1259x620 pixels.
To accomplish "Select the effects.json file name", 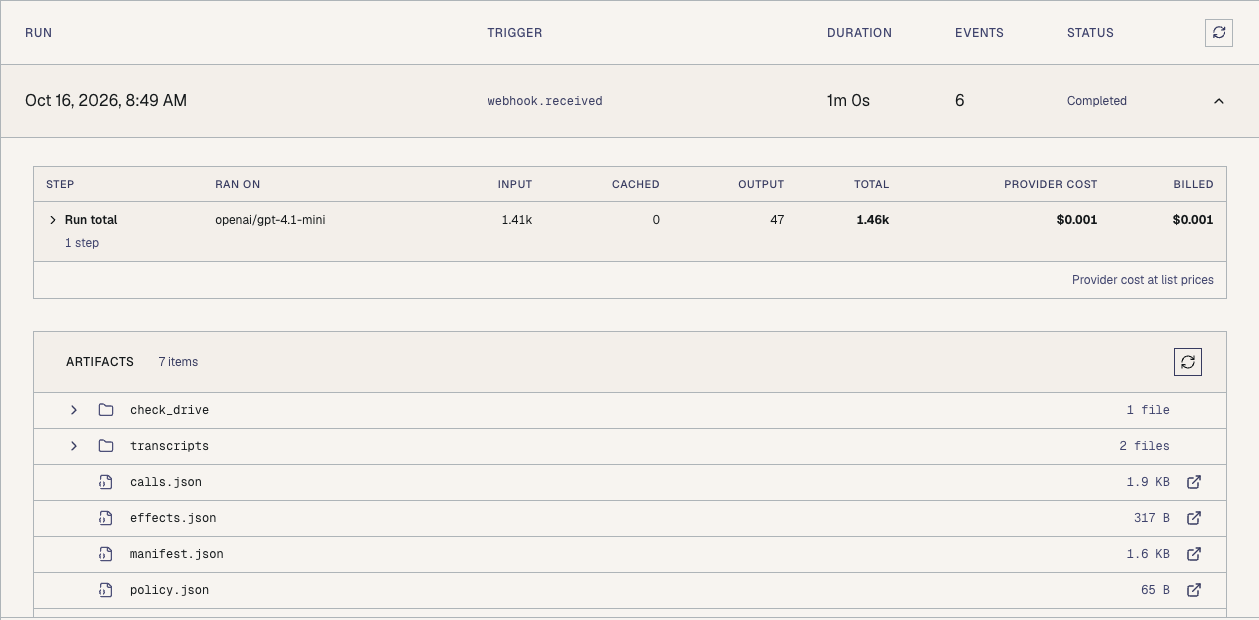I will (173, 518).
